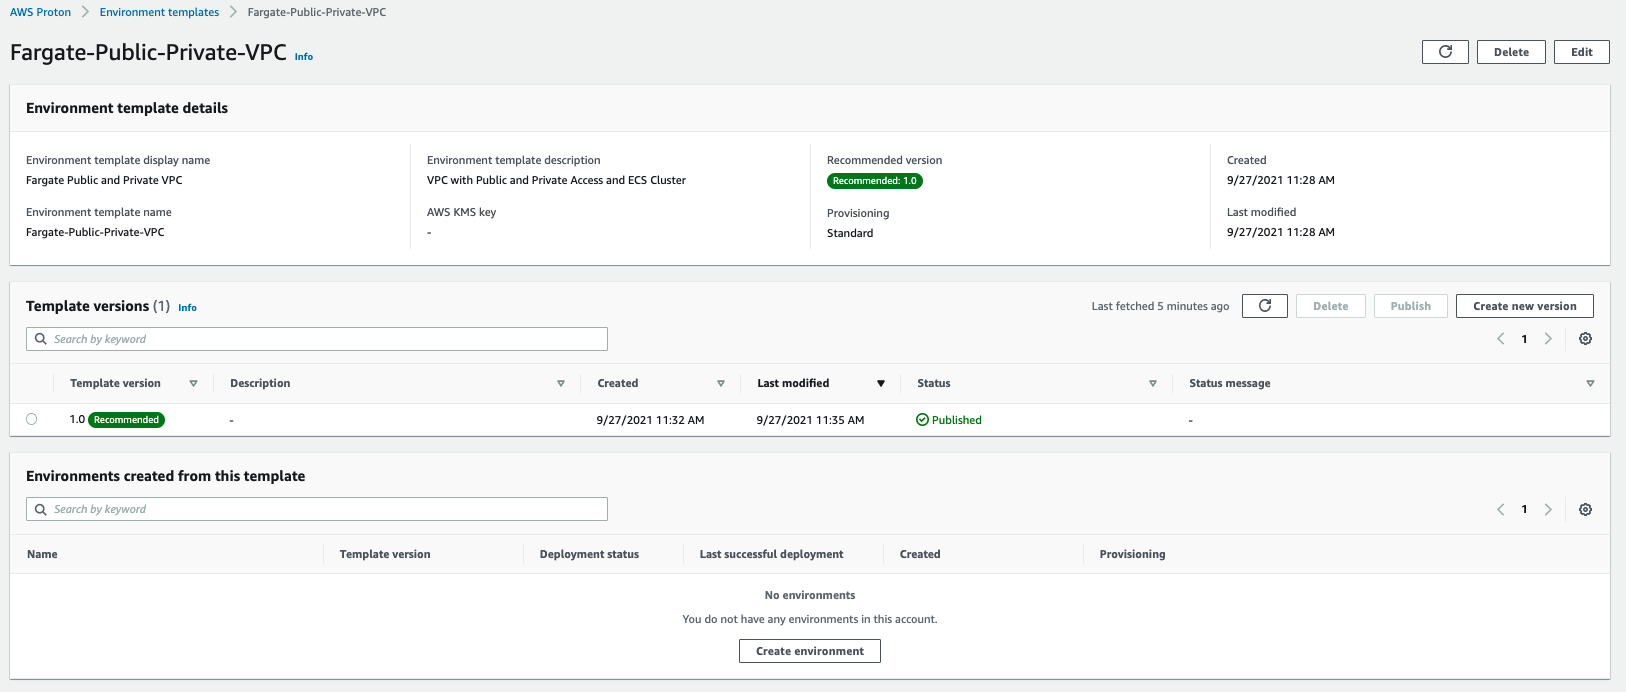Focus the template versions search field
This screenshot has width=1626, height=692.
point(317,339)
